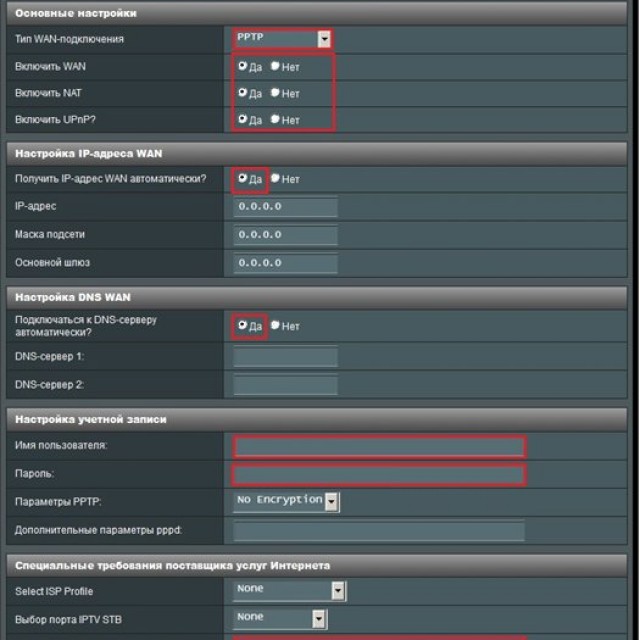Open the Параметры PPTP No Encryption dropdown
640x640 pixels.
[286, 502]
